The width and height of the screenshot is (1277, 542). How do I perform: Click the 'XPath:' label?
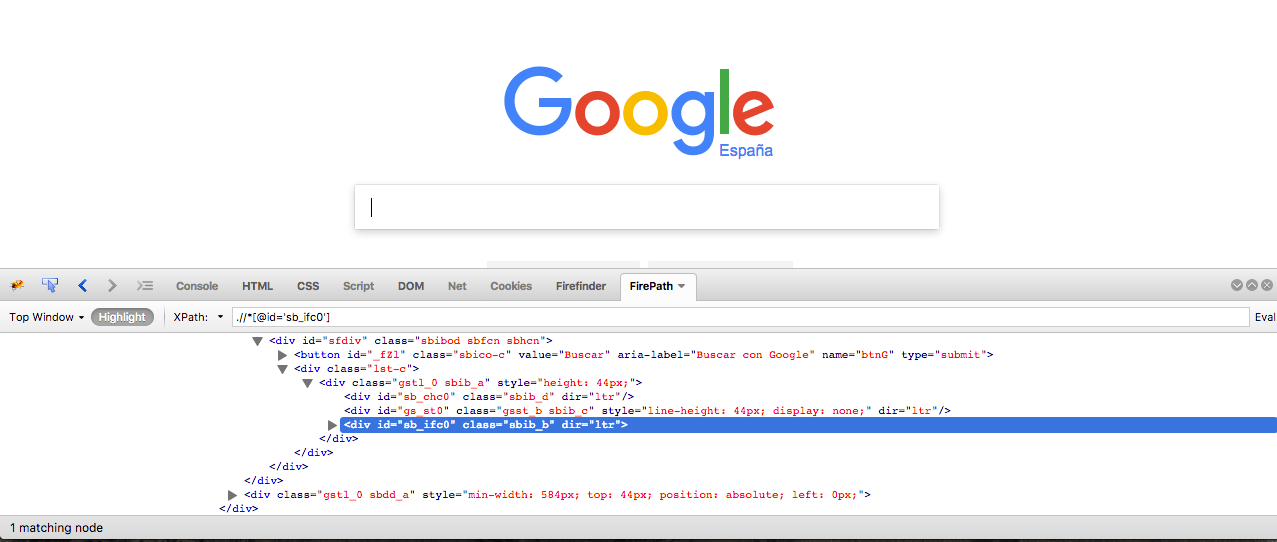coord(190,317)
